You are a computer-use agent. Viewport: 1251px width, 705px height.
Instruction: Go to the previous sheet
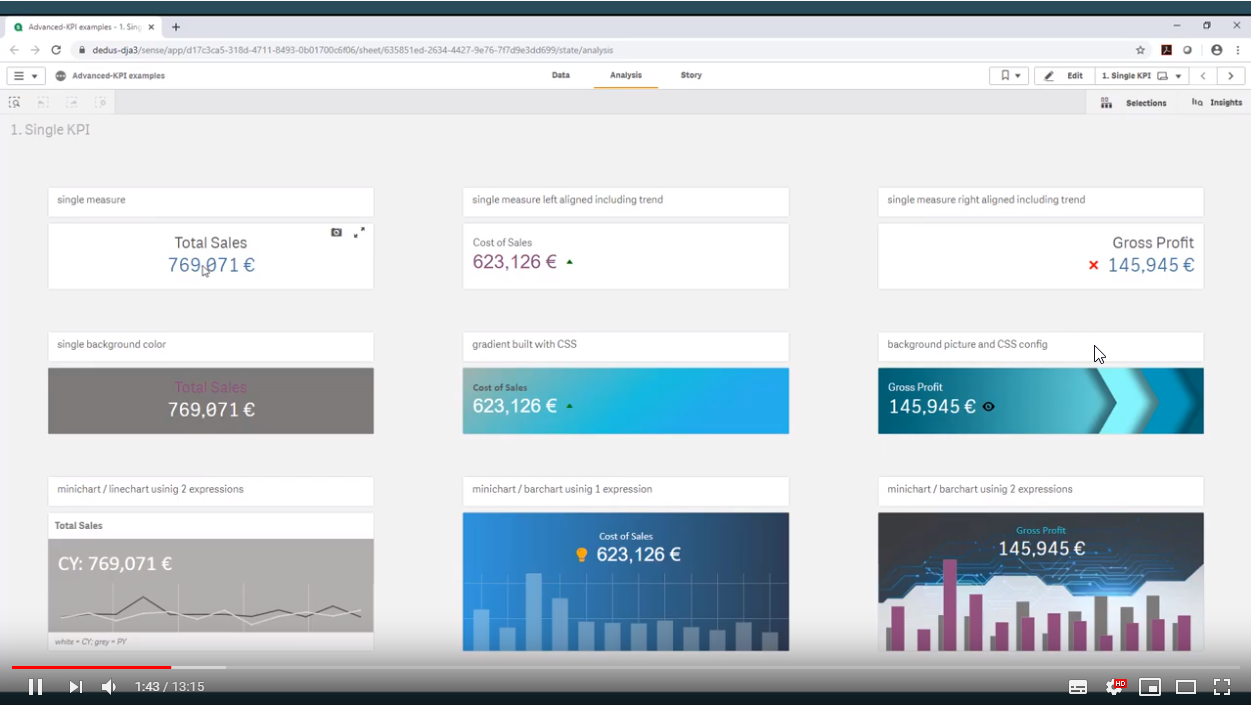pyautogui.click(x=1203, y=76)
